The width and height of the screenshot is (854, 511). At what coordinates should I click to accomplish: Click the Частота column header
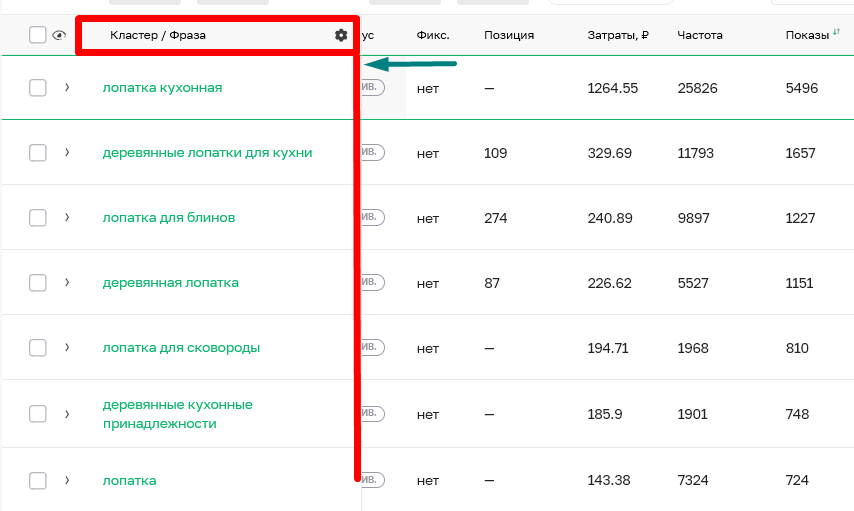tap(700, 35)
